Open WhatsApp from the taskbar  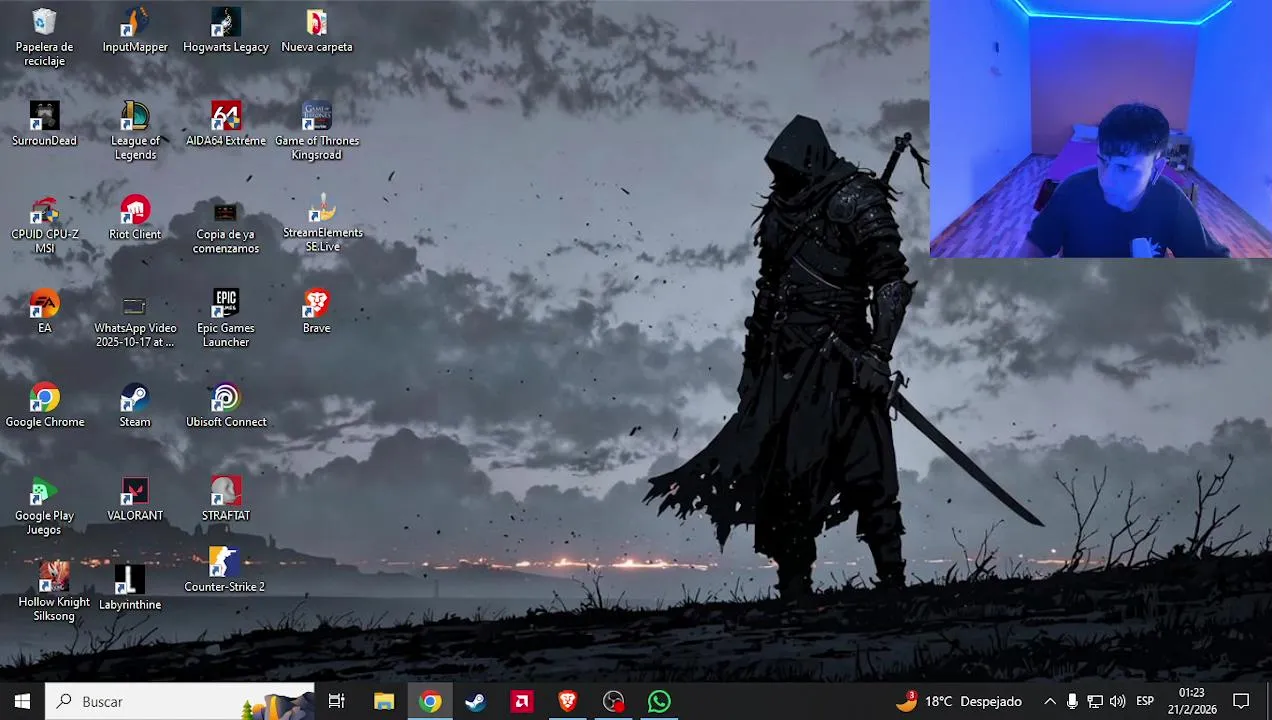click(659, 702)
